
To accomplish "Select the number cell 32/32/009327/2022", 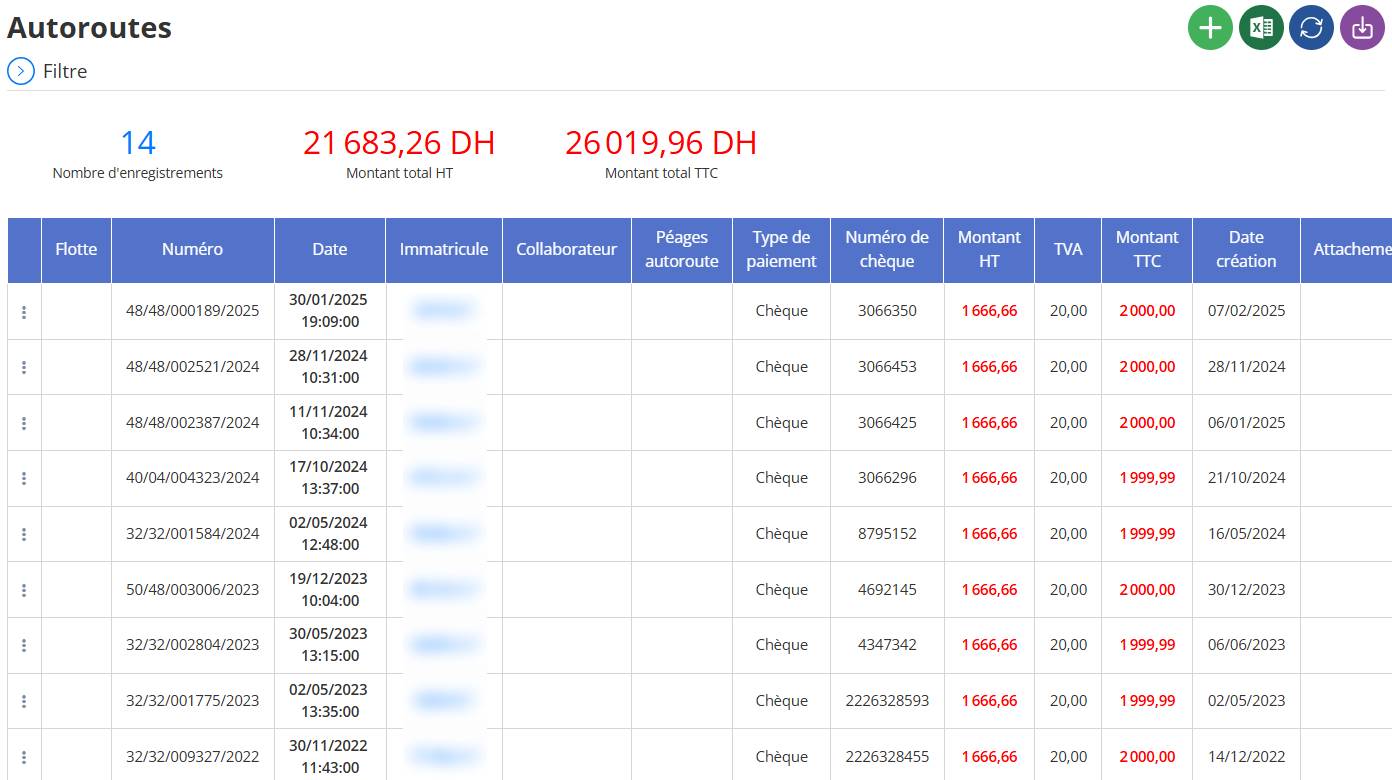I will [192, 757].
